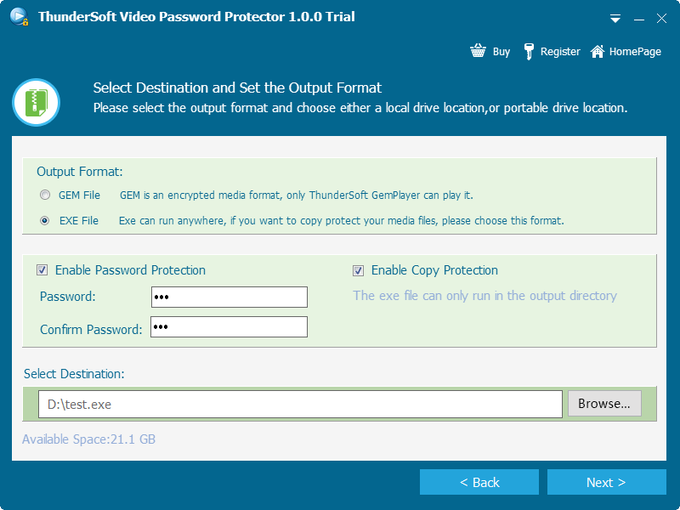Minimize the ThunderSoft window

click(x=638, y=19)
